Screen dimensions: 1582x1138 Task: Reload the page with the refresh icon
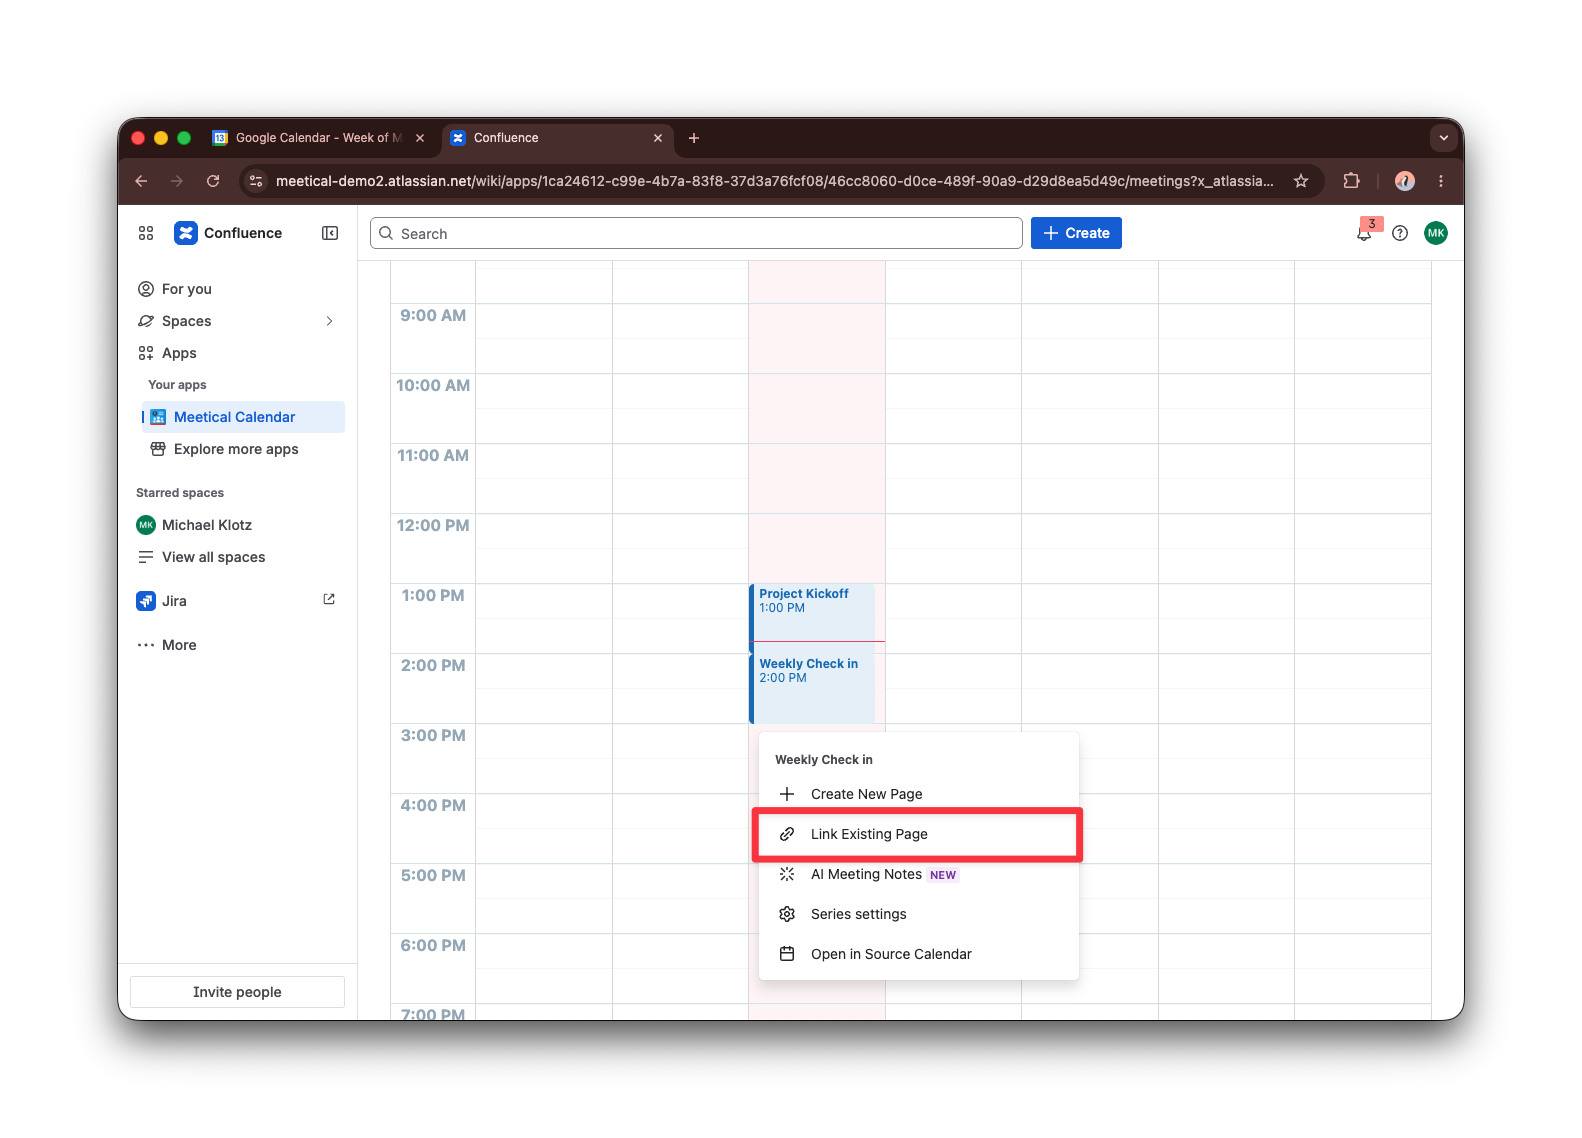coord(213,181)
